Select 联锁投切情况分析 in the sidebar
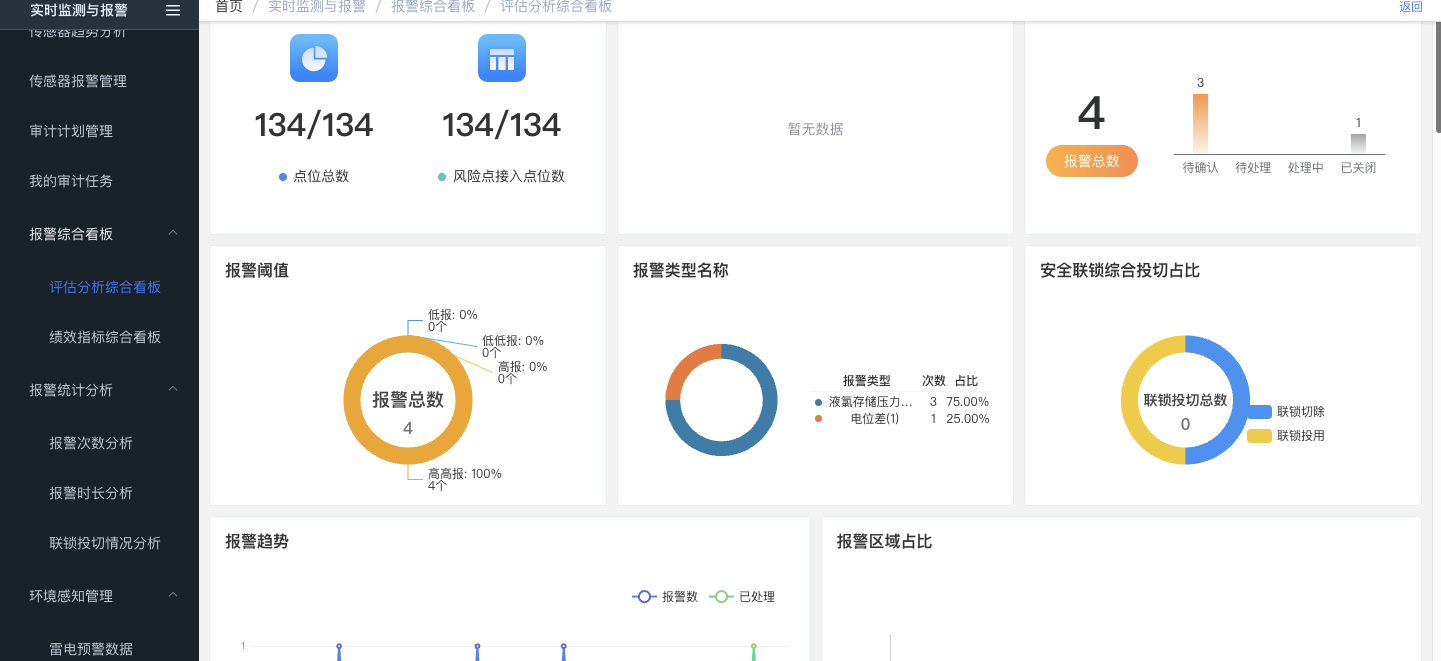This screenshot has width=1441, height=661. click(105, 543)
